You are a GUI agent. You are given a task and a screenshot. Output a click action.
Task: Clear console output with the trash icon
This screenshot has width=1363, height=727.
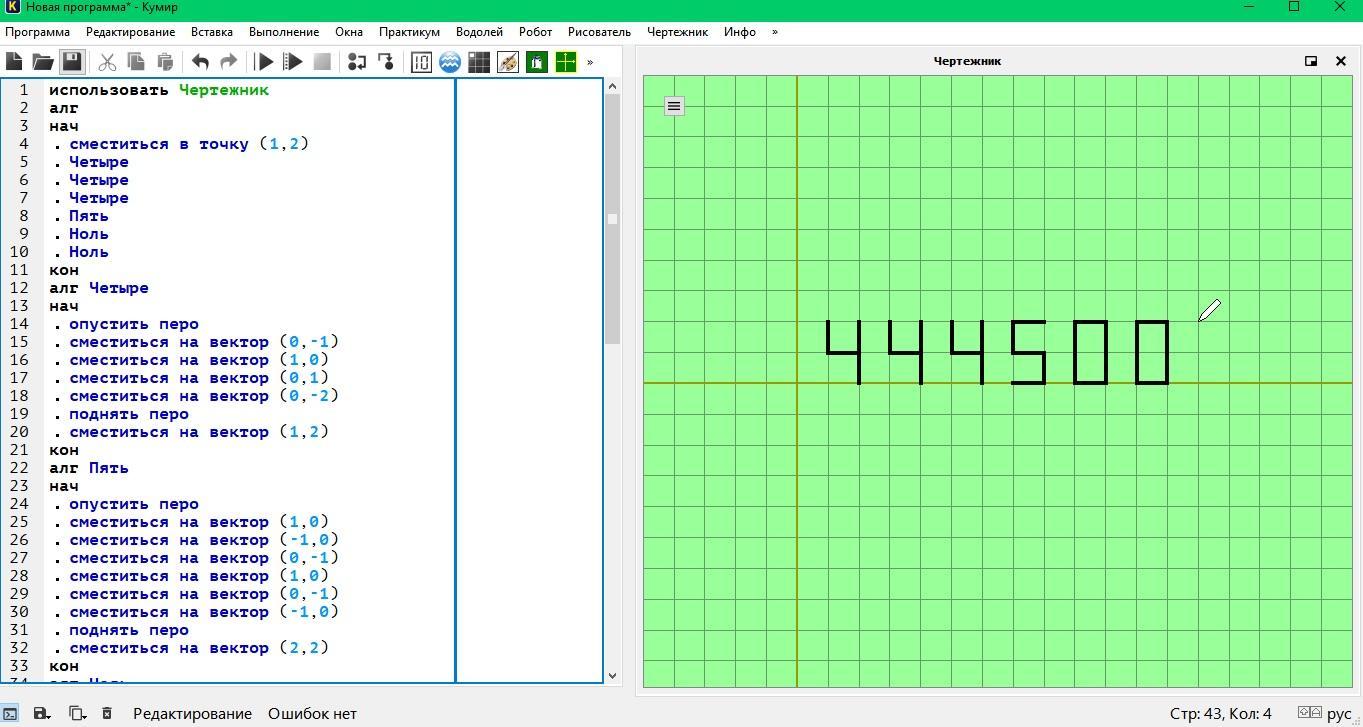[x=107, y=713]
